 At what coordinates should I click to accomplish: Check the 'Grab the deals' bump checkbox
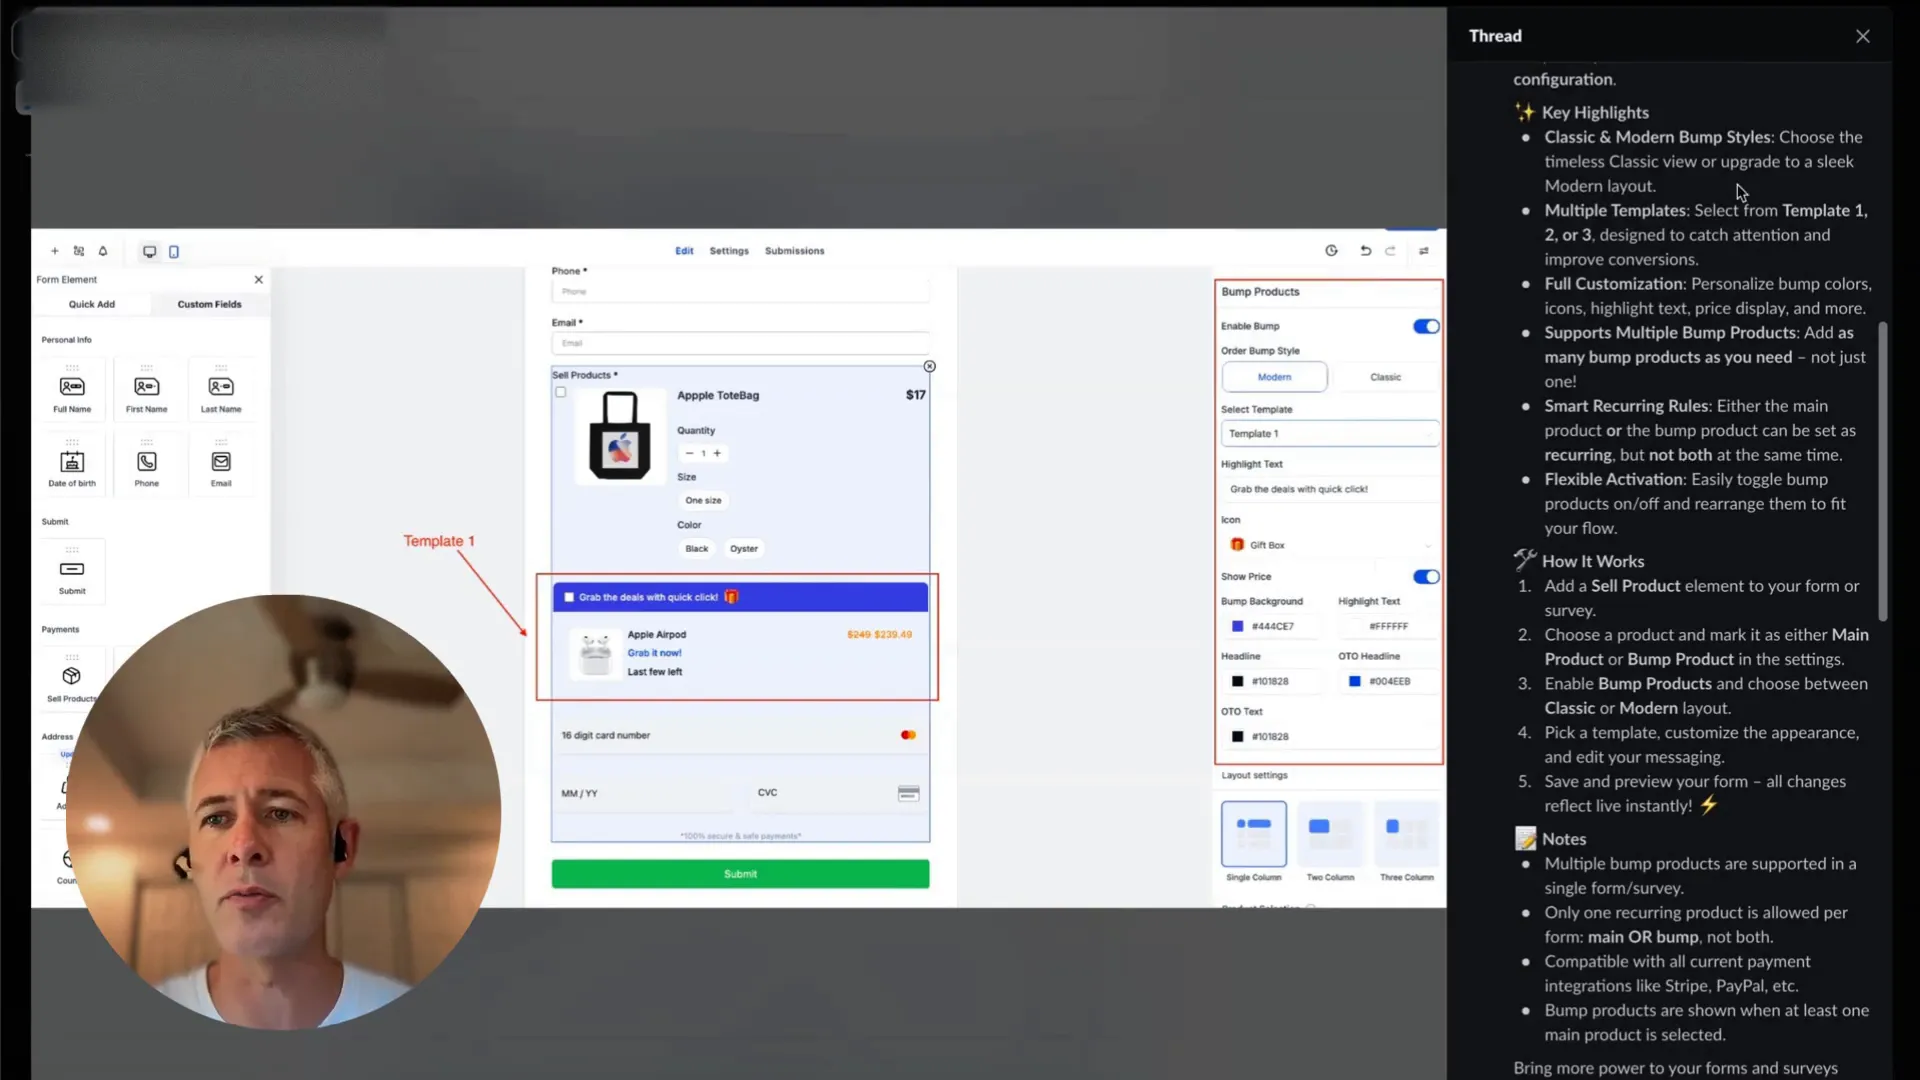click(569, 597)
